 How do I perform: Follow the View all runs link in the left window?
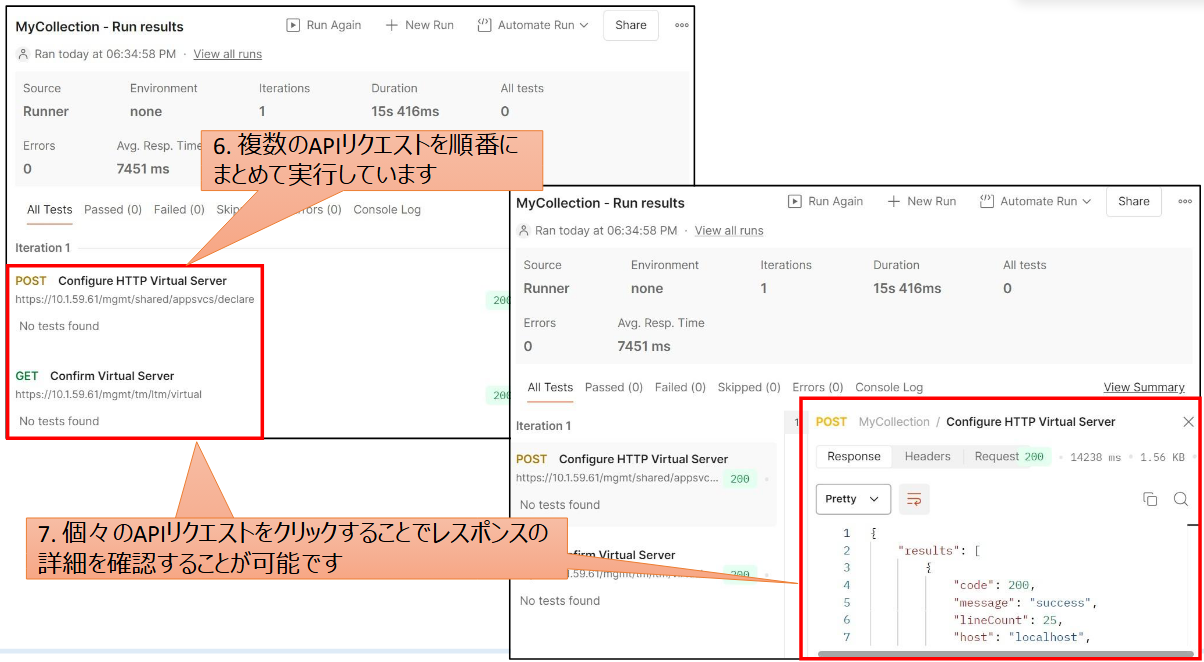(x=227, y=54)
